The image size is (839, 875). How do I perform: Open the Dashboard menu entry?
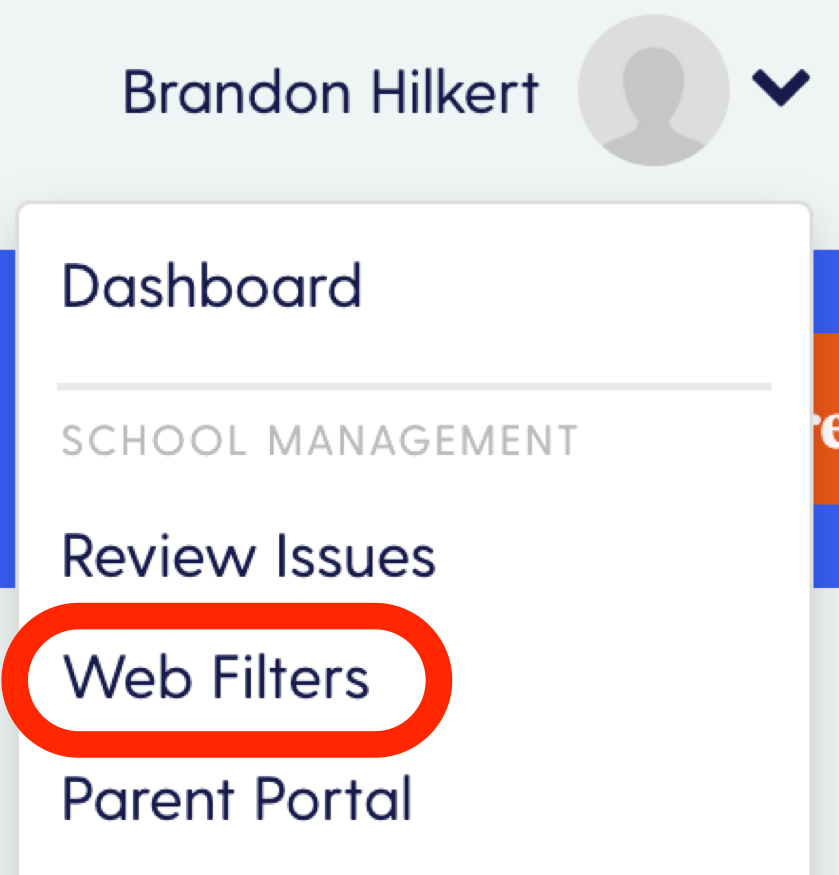[x=212, y=286]
